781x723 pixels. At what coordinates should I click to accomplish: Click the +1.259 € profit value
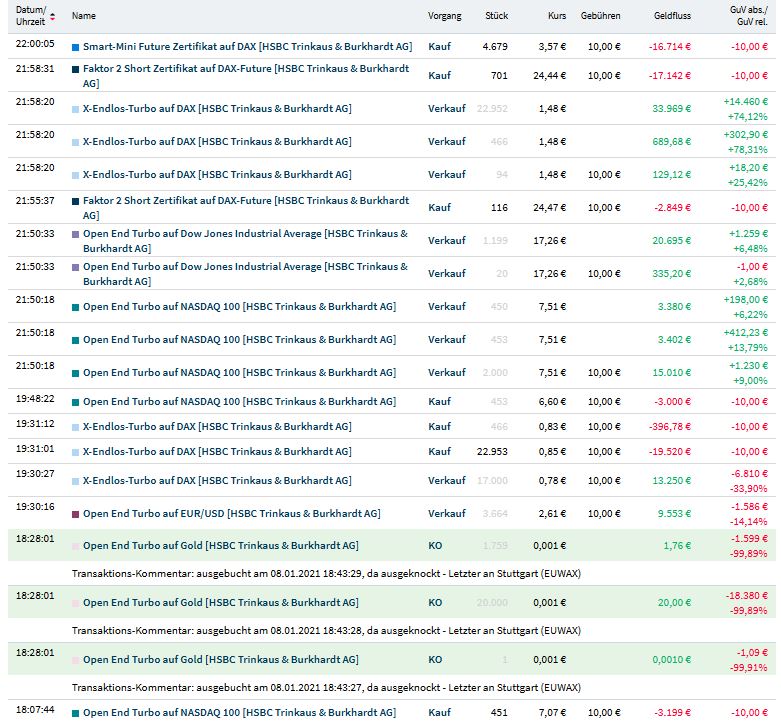pyautogui.click(x=748, y=234)
